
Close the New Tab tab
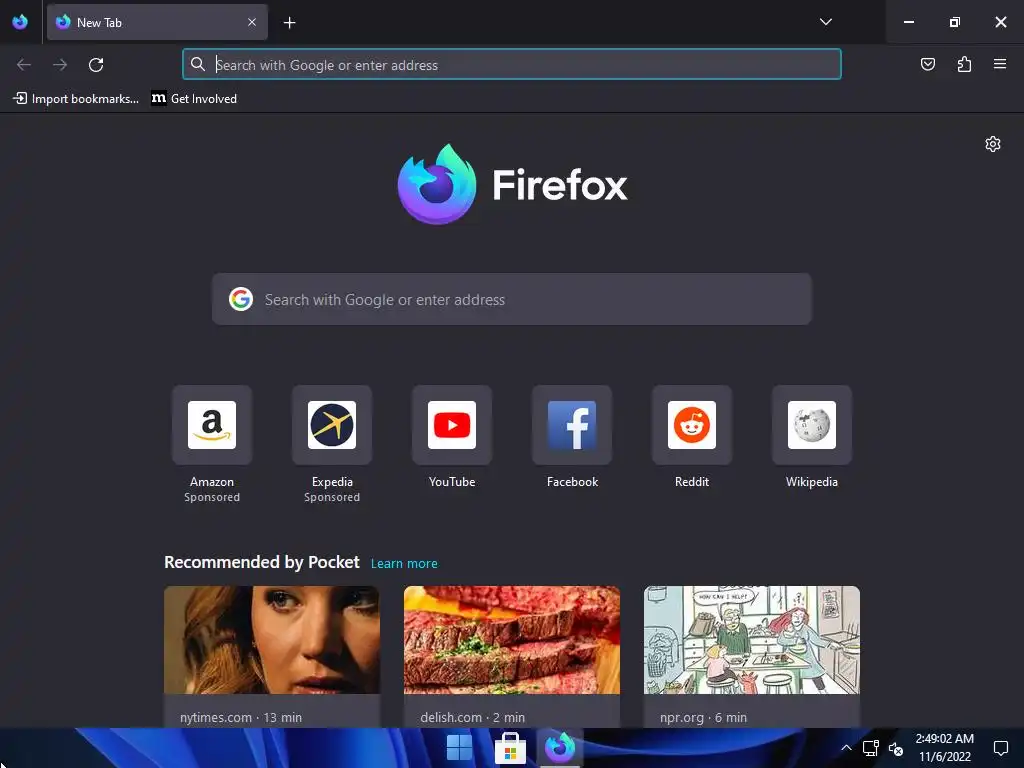click(x=252, y=22)
